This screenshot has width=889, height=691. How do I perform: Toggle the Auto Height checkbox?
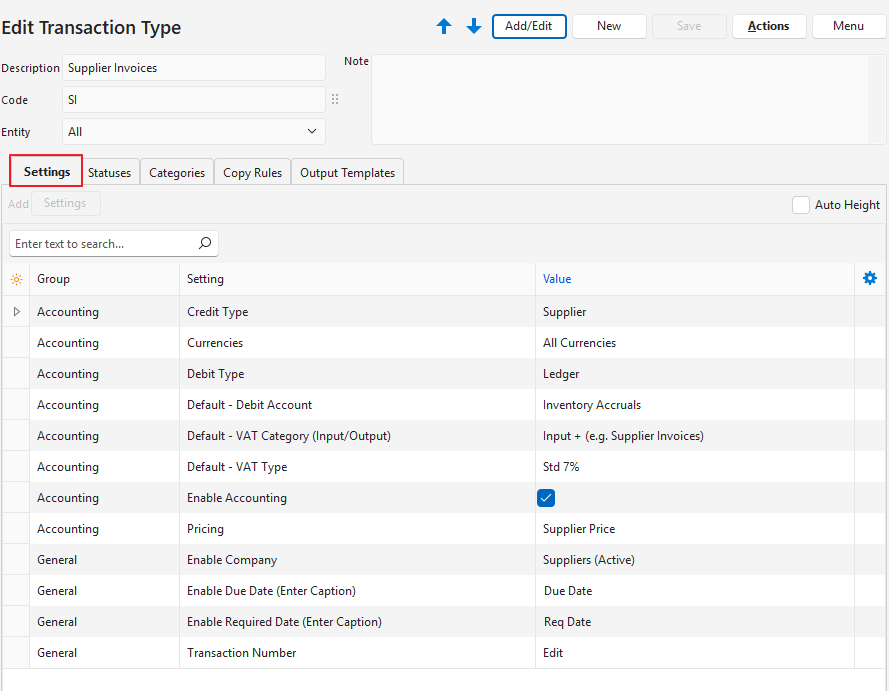801,205
